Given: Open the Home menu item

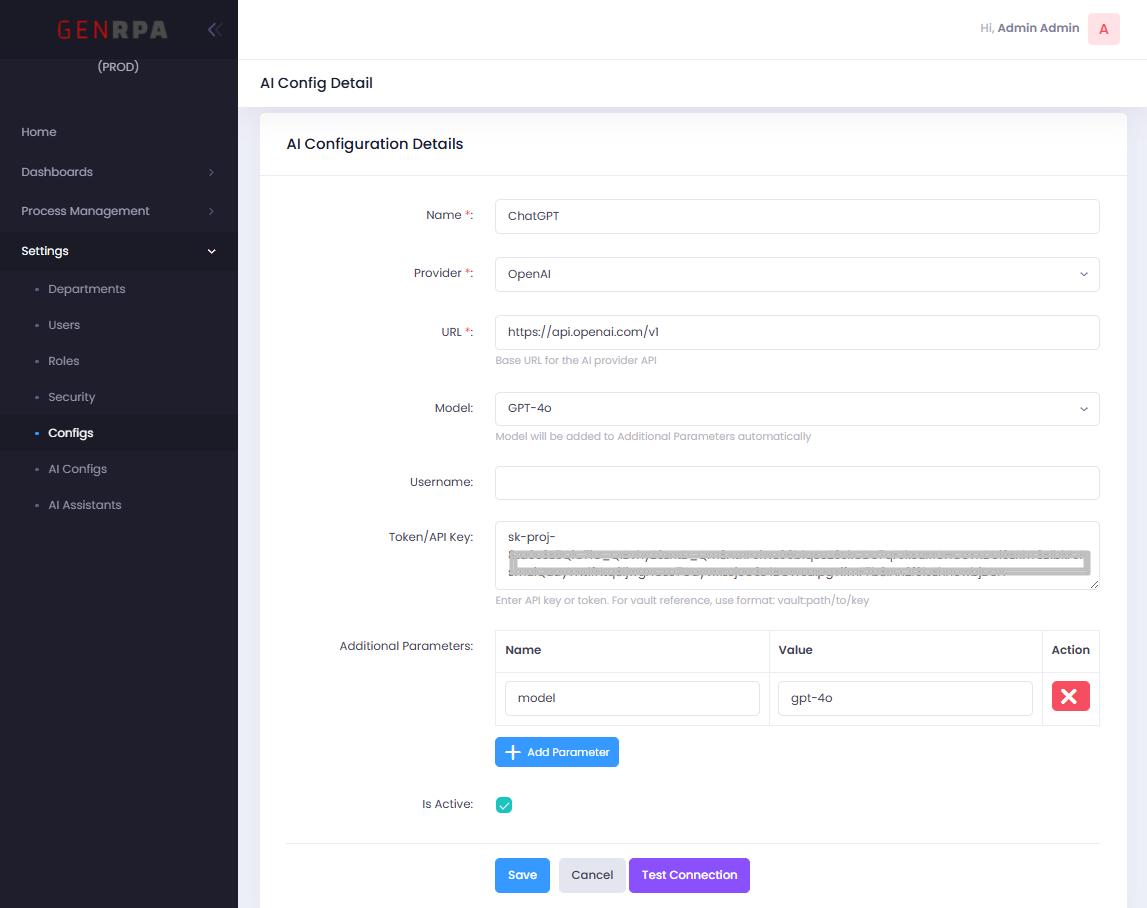Looking at the screenshot, I should click(x=39, y=132).
